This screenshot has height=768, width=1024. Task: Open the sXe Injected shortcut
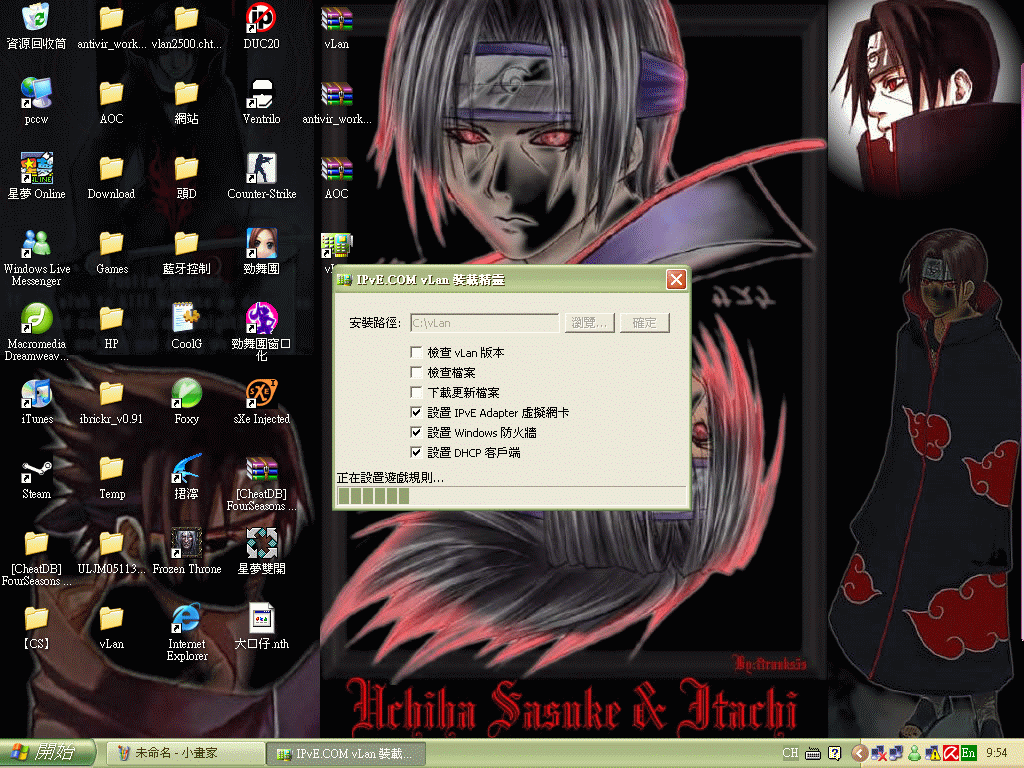tap(261, 395)
